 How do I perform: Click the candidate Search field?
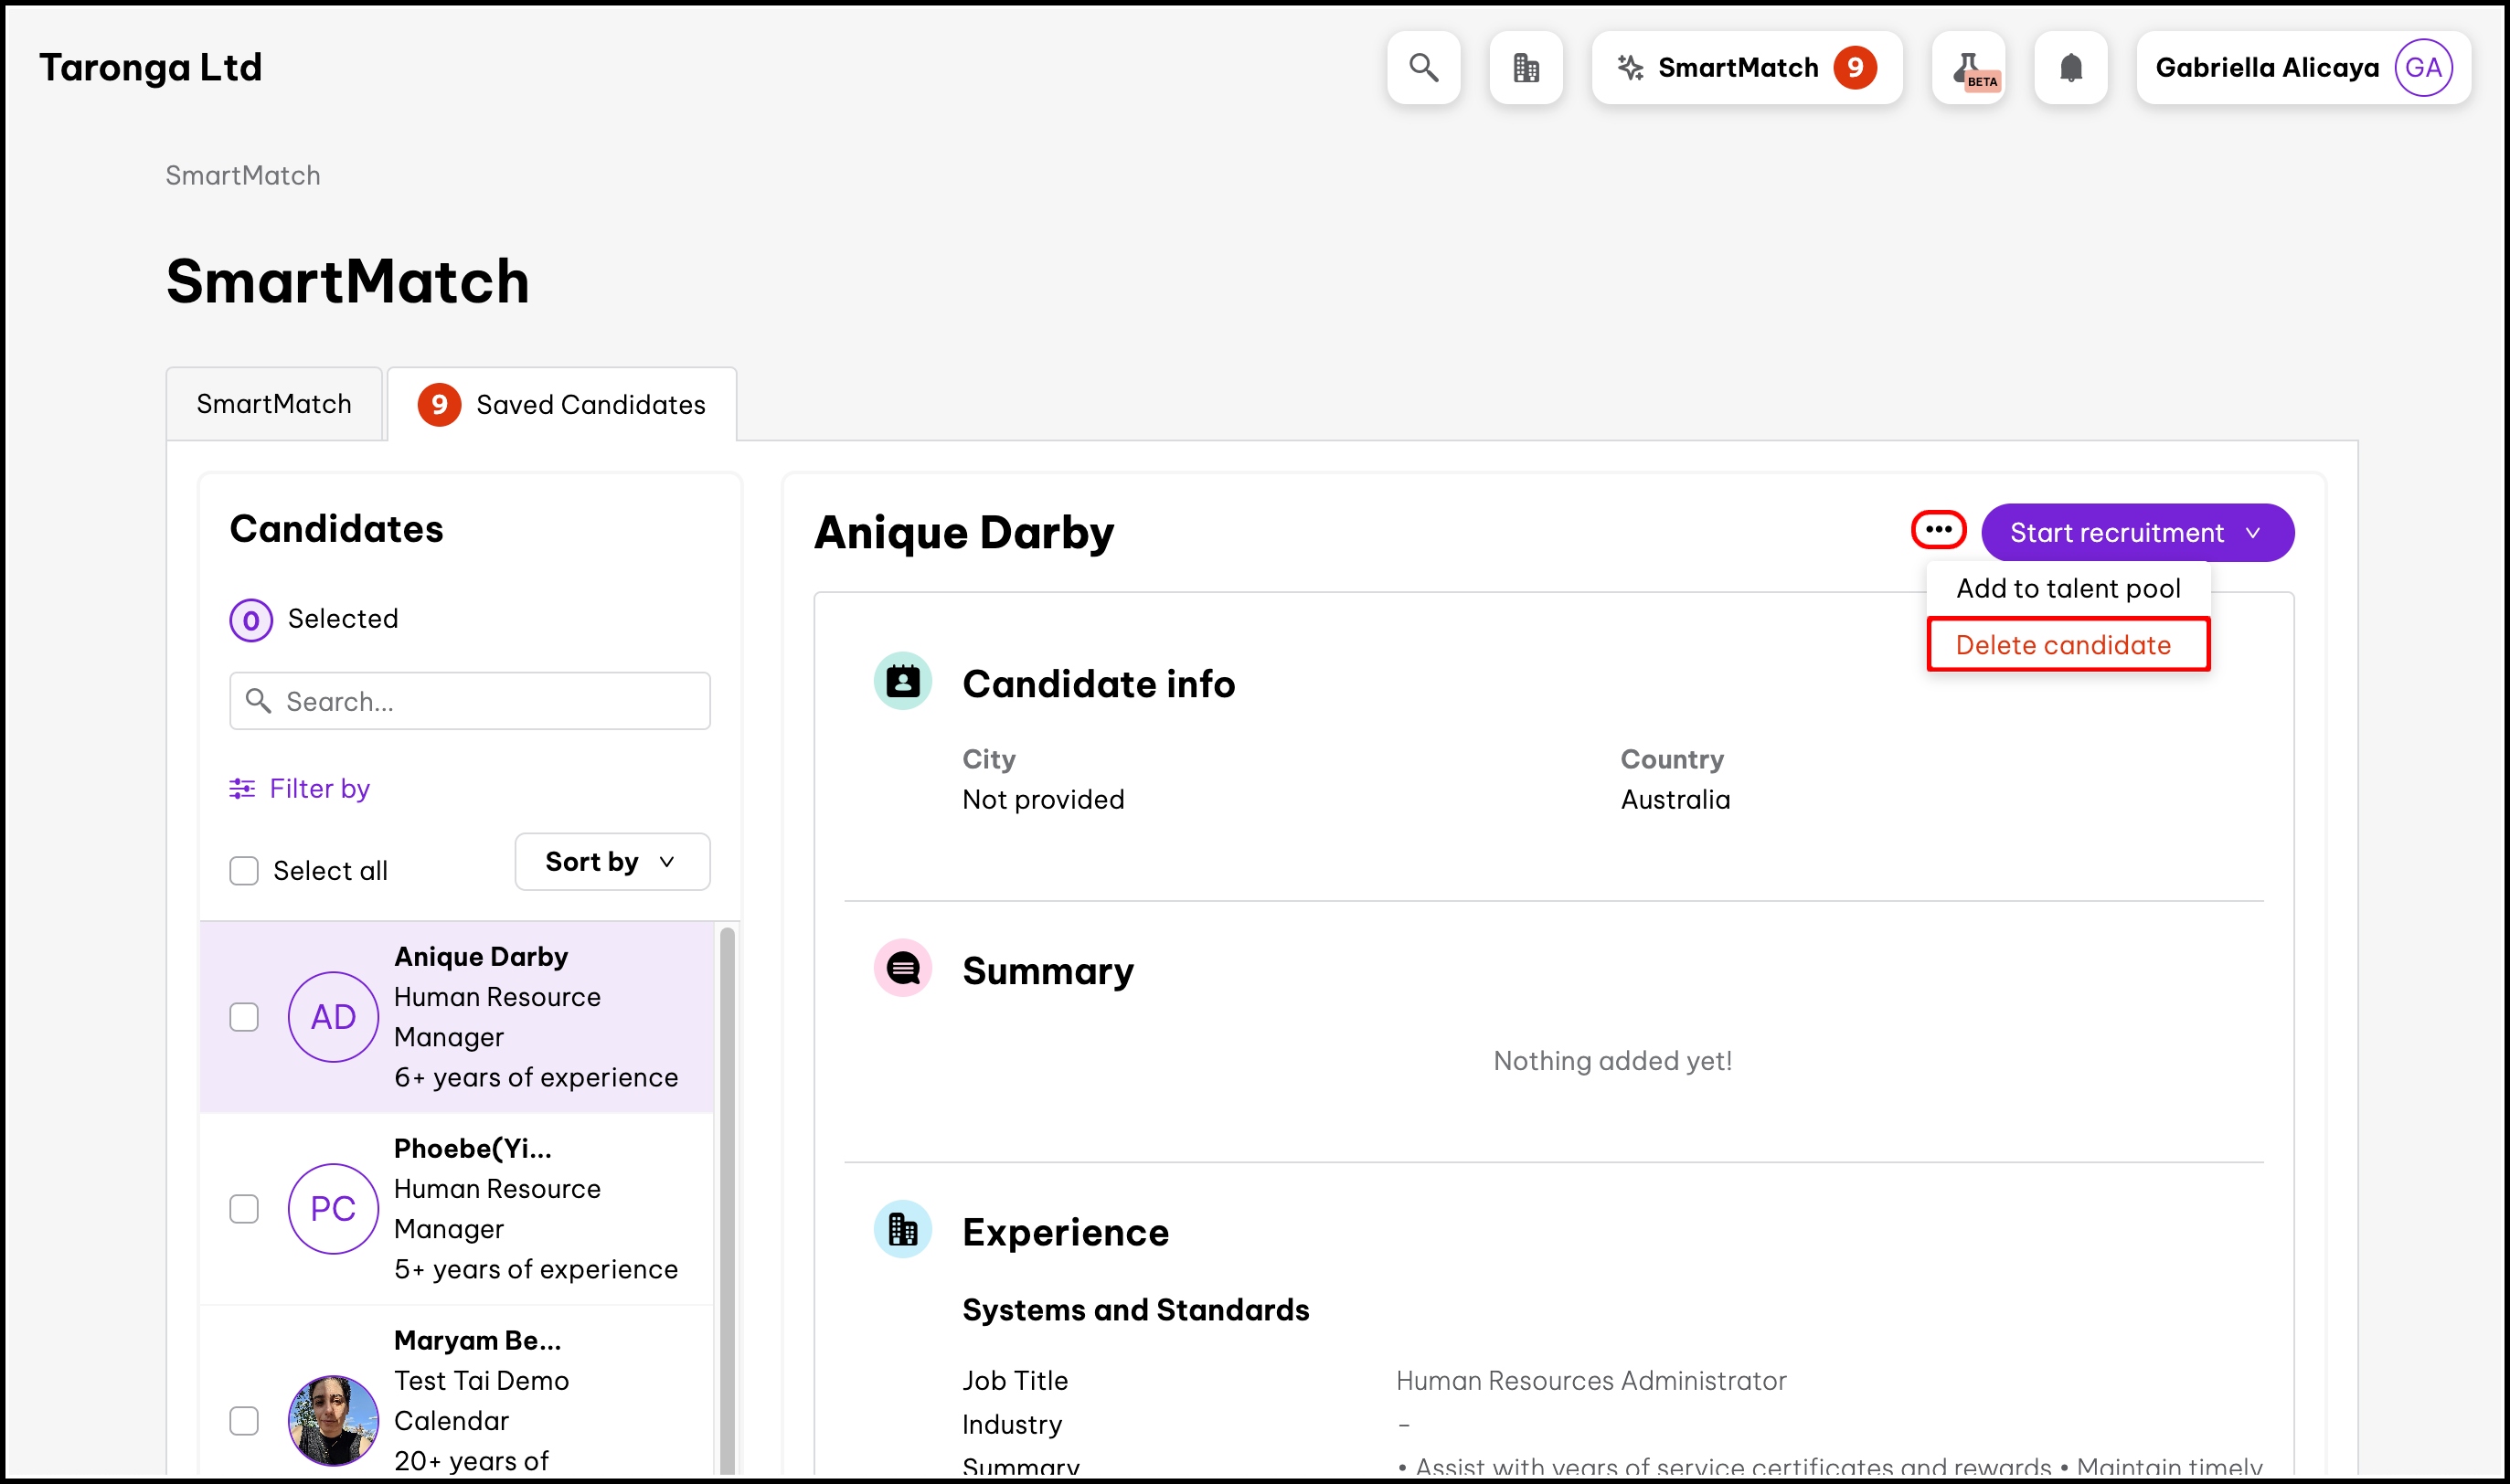click(470, 701)
